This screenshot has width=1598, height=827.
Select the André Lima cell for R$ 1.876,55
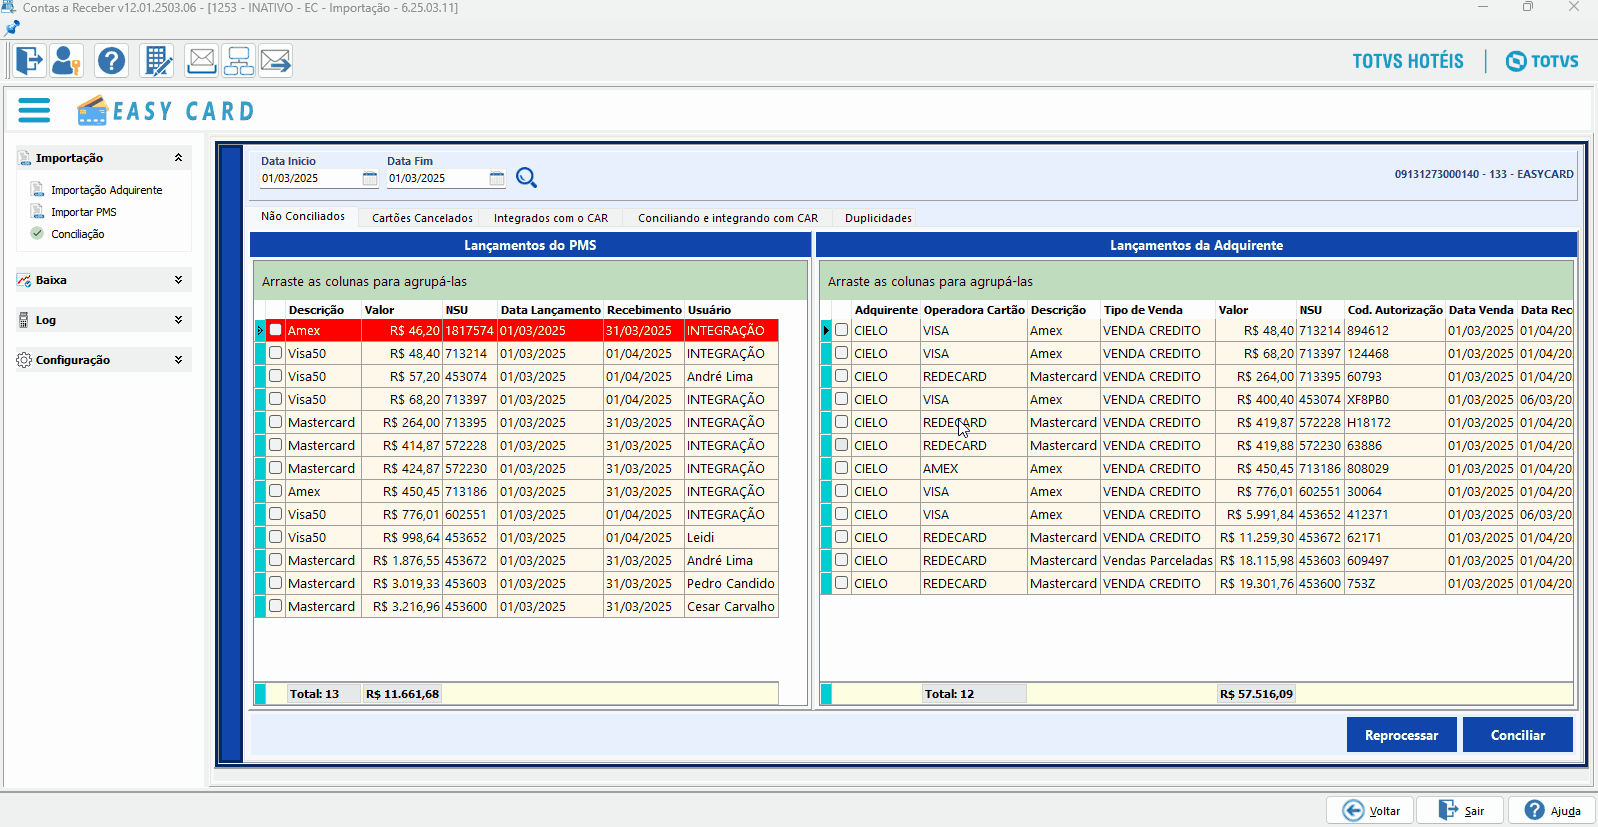731,561
